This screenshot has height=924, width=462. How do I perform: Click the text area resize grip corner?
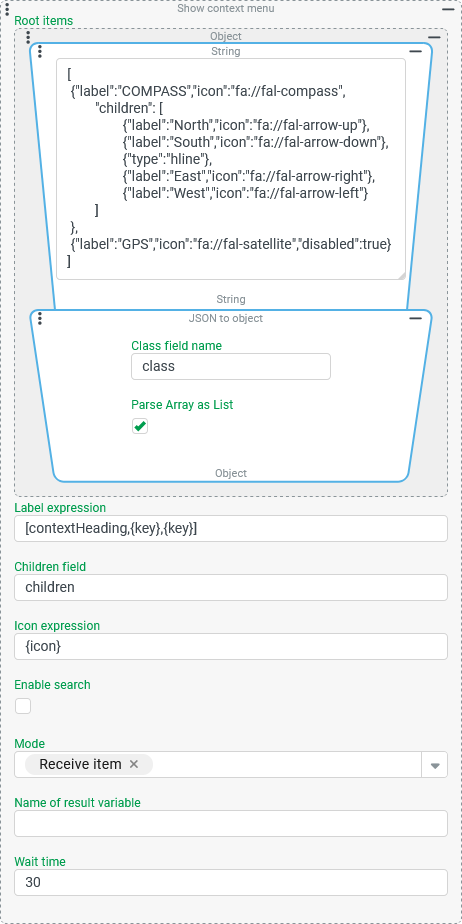point(401,275)
